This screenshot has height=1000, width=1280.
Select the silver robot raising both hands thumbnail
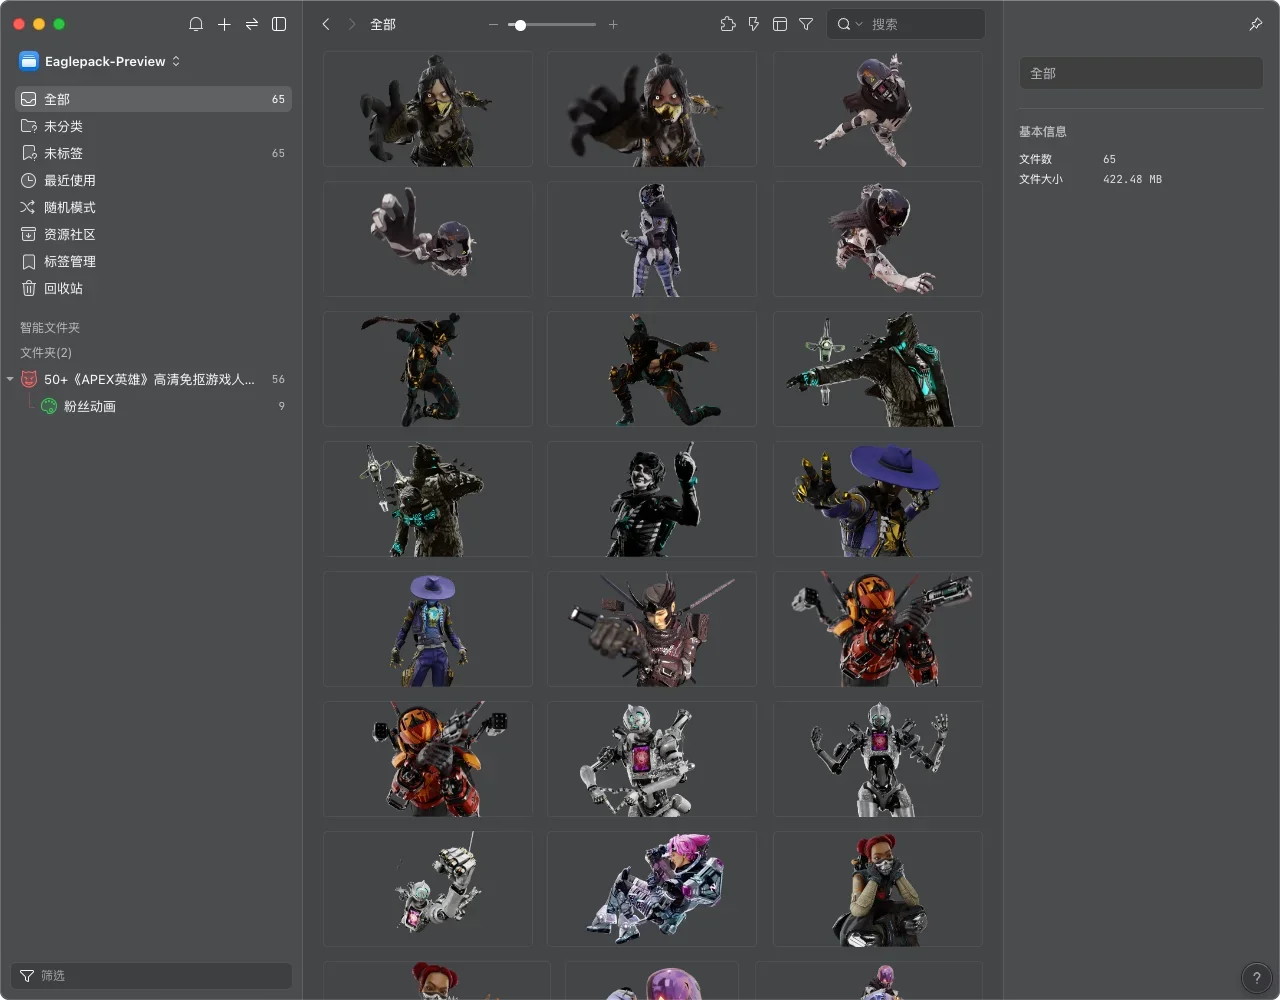[x=877, y=759]
